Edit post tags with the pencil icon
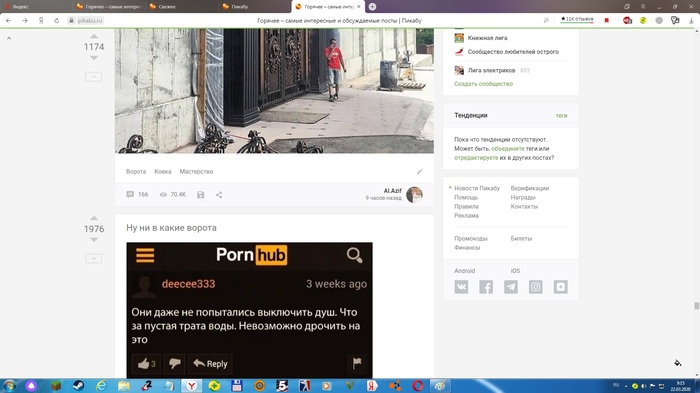This screenshot has width=700, height=393. pos(420,171)
